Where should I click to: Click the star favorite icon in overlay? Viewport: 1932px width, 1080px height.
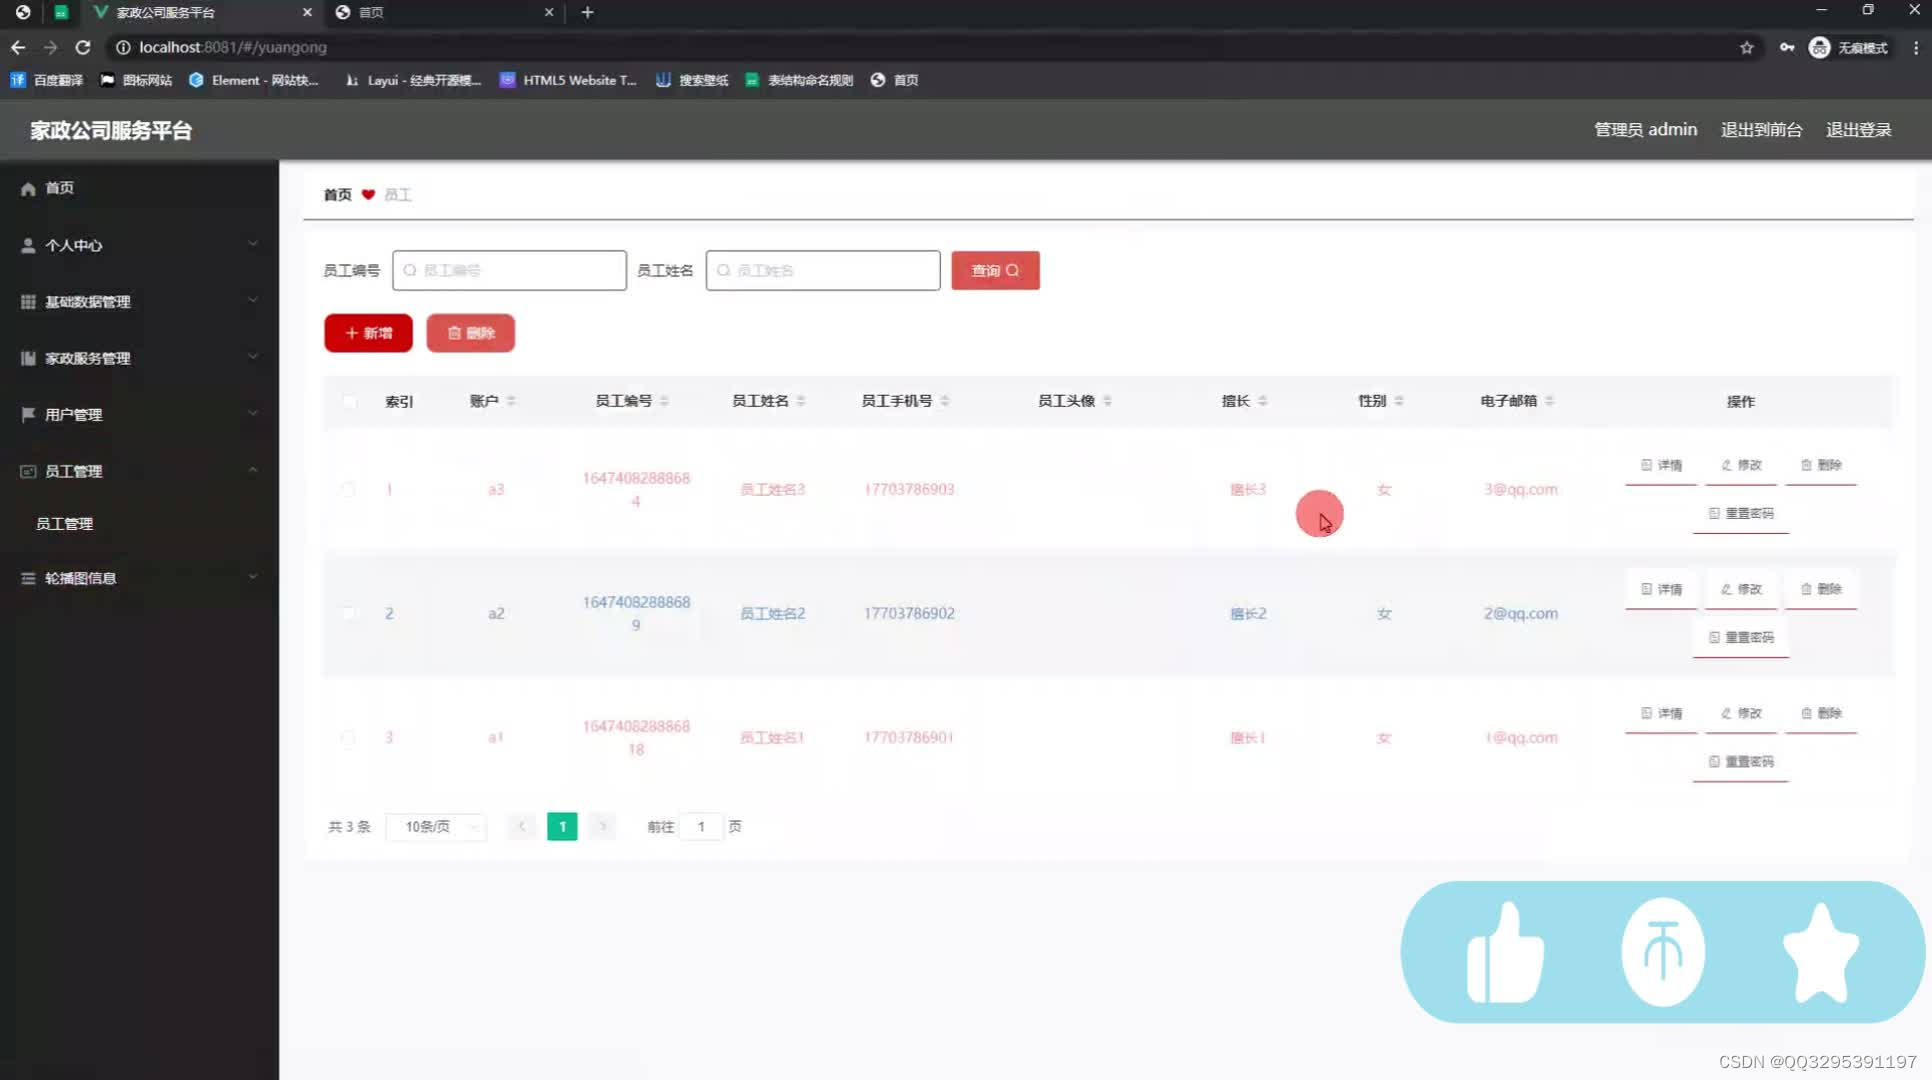point(1821,952)
